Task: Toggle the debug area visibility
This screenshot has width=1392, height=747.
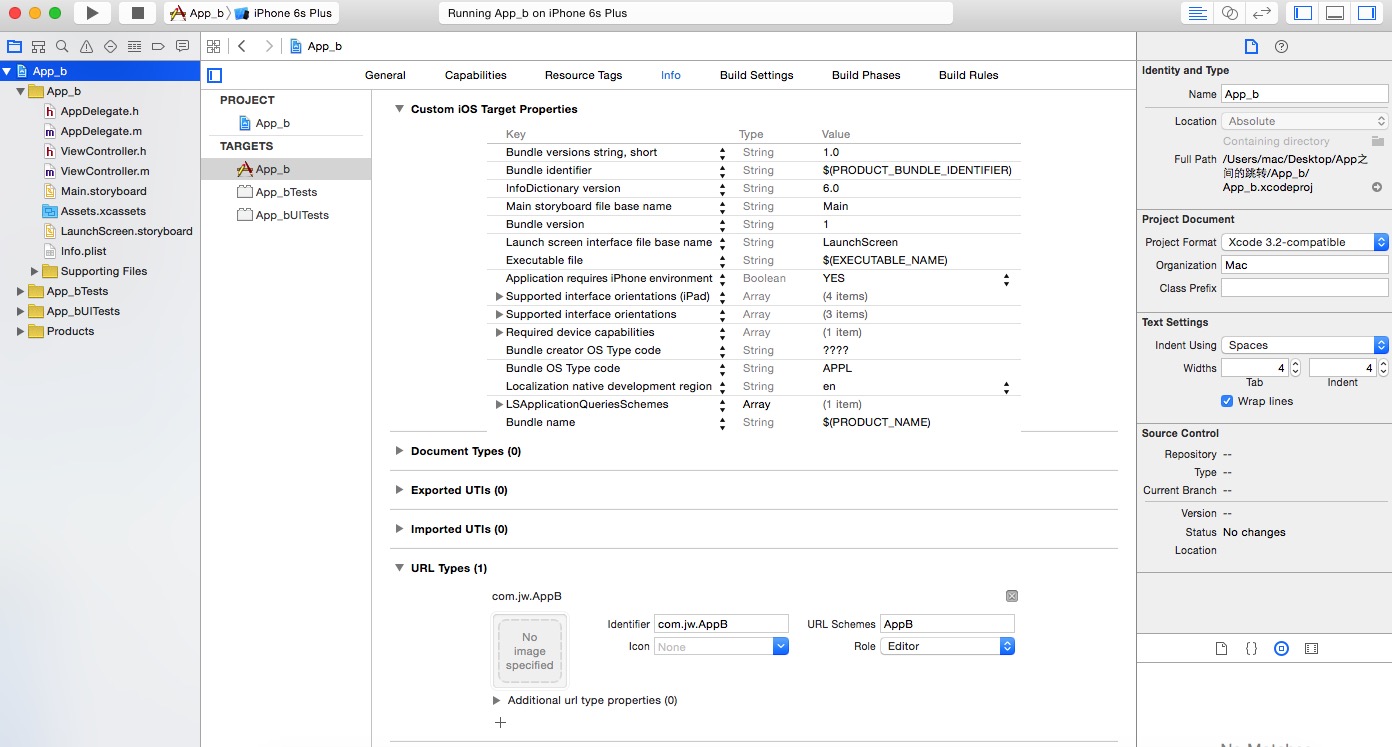Action: (1334, 13)
